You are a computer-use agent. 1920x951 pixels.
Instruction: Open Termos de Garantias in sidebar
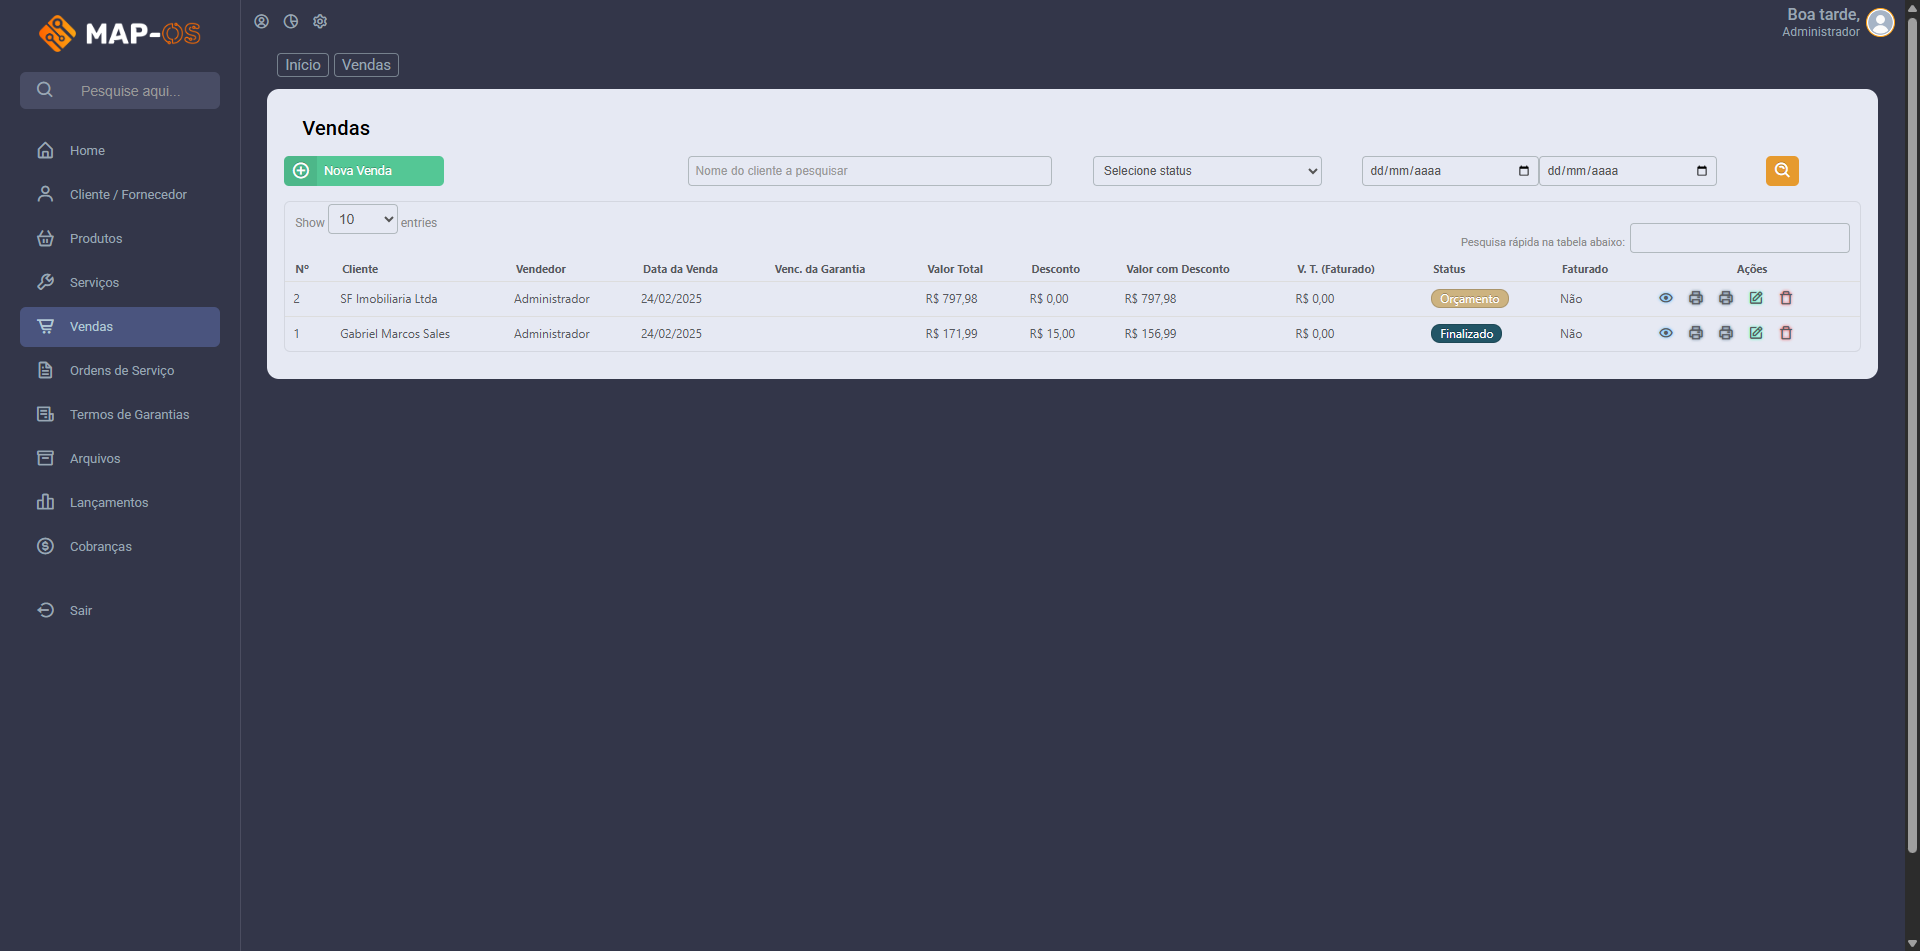click(x=120, y=415)
